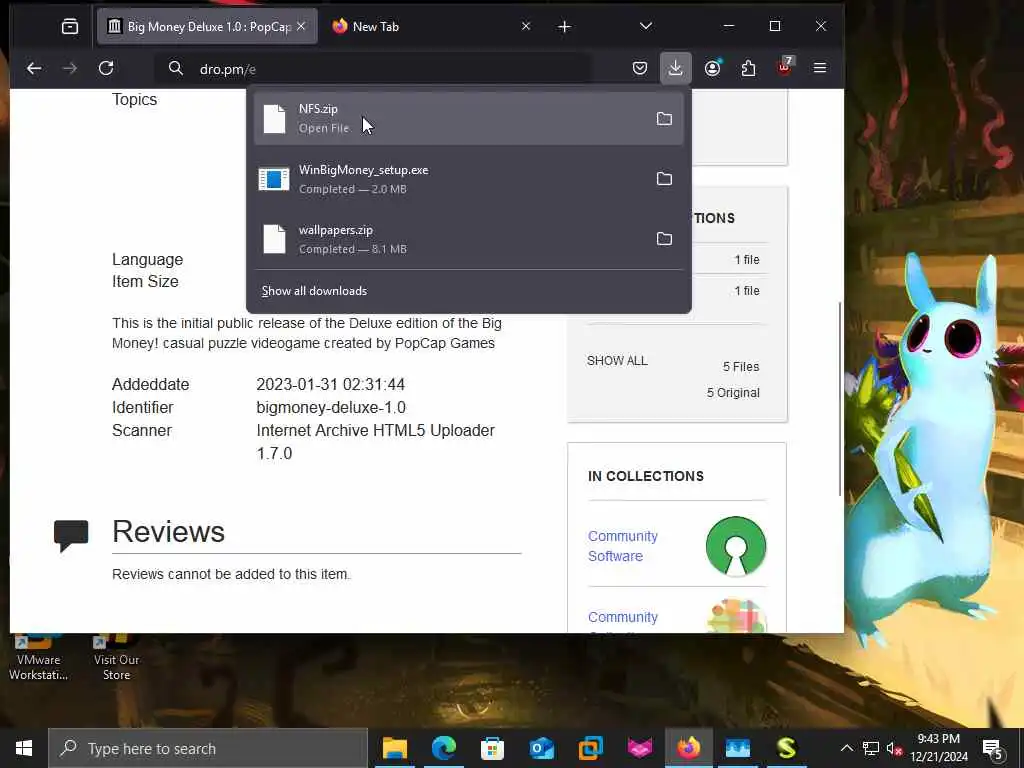This screenshot has height=768, width=1024.
Task: Click the page's vertical scrollbar thumb
Action: click(840, 398)
